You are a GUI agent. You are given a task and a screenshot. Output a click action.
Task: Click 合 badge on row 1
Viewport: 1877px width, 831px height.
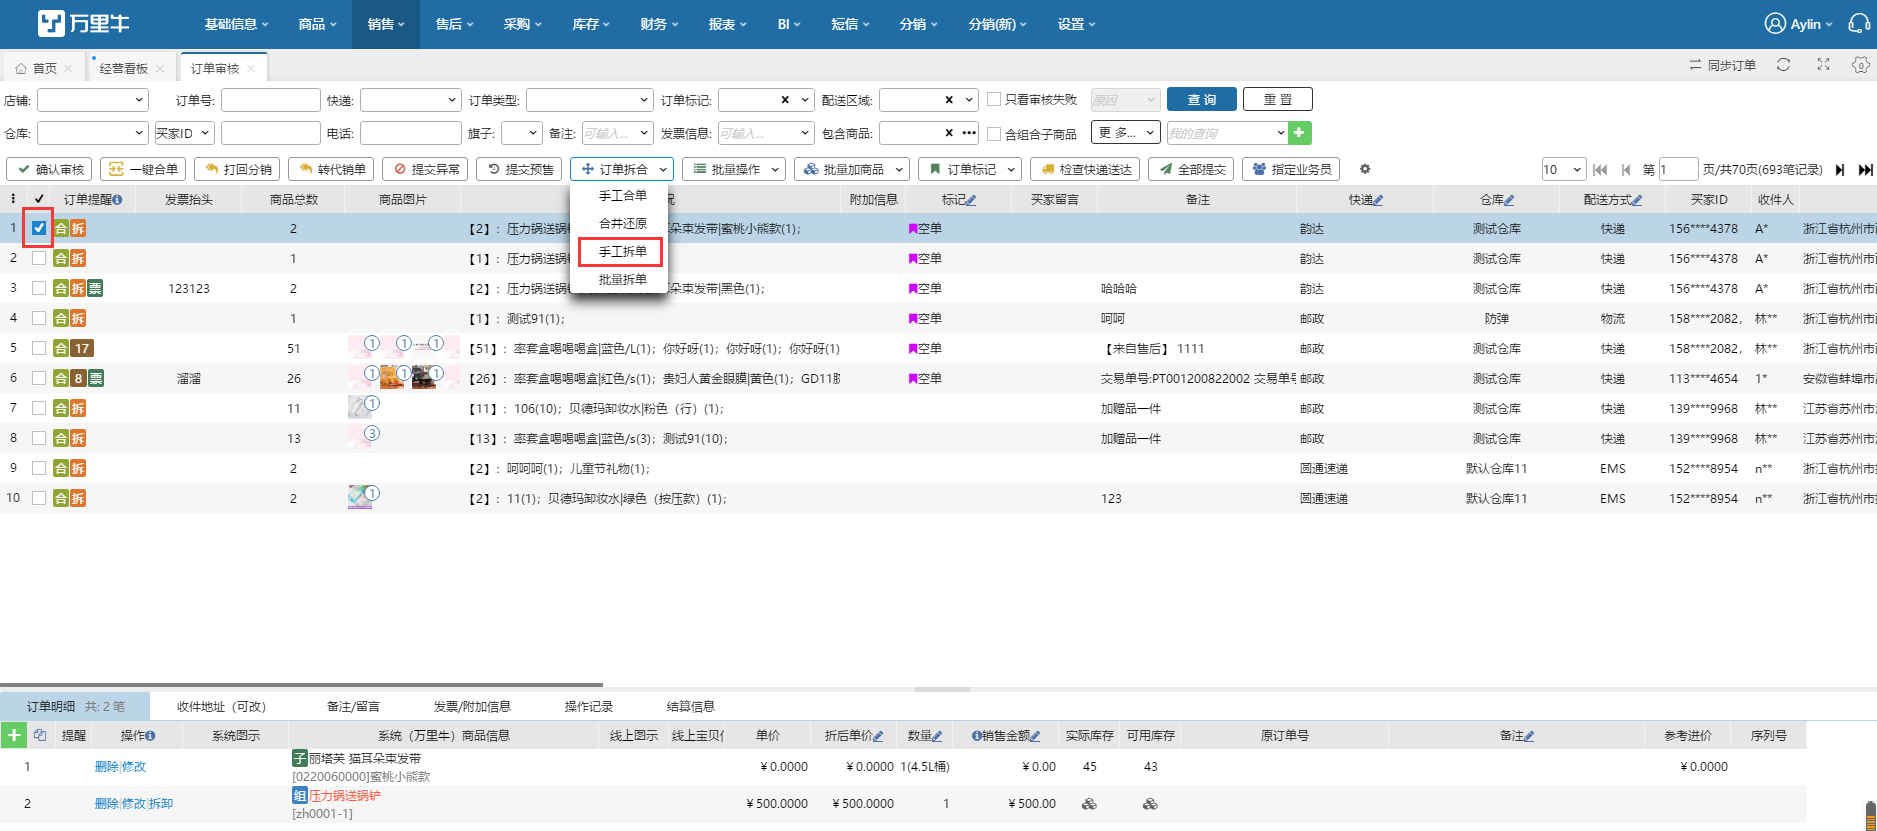click(61, 228)
